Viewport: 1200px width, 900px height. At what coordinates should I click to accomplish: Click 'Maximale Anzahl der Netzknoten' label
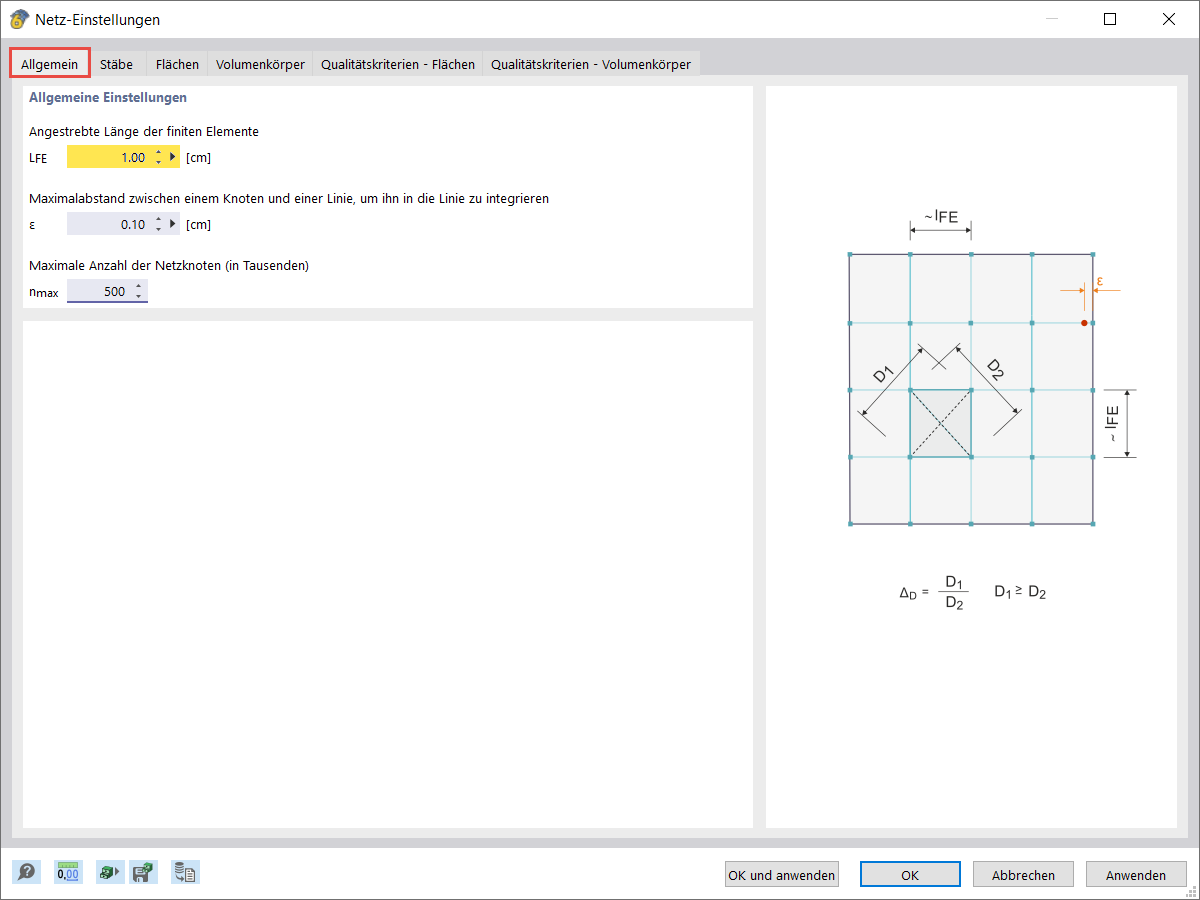[169, 265]
